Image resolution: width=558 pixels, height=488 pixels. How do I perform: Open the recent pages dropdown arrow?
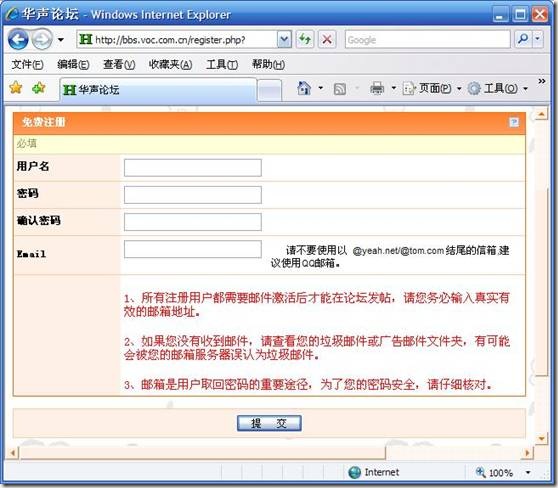click(61, 40)
